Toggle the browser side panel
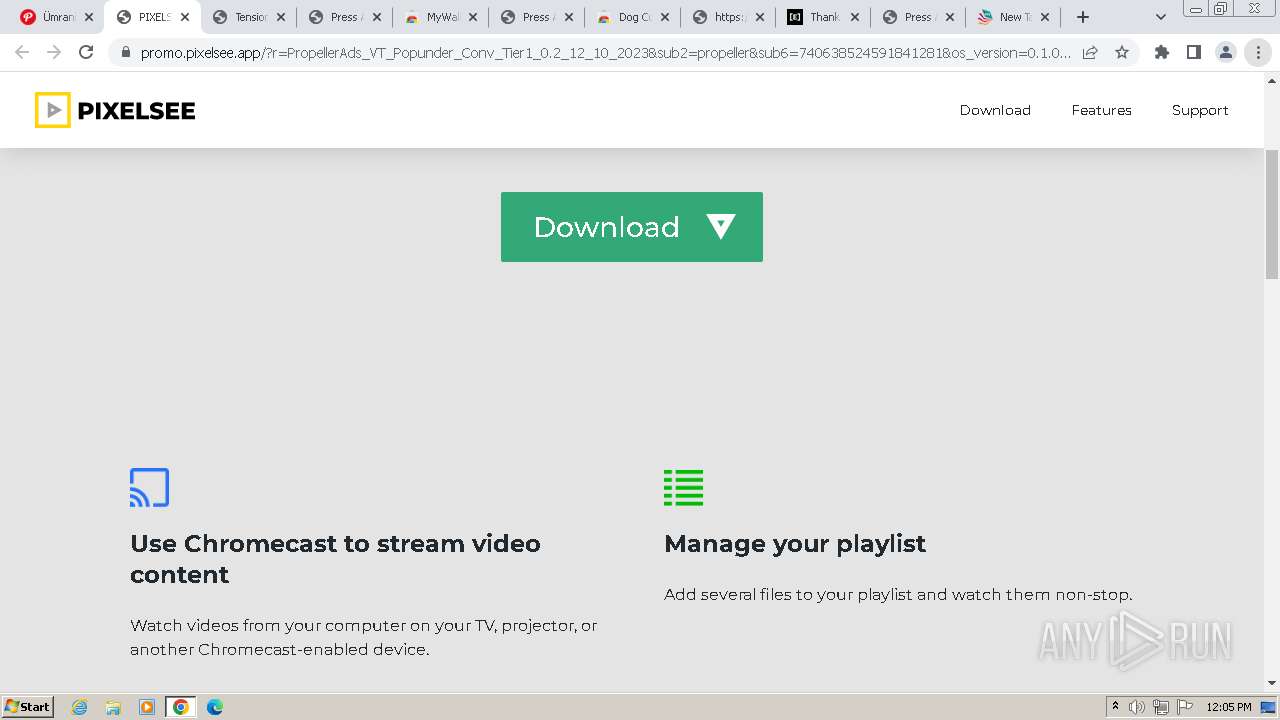Image resolution: width=1280 pixels, height=720 pixels. point(1194,52)
